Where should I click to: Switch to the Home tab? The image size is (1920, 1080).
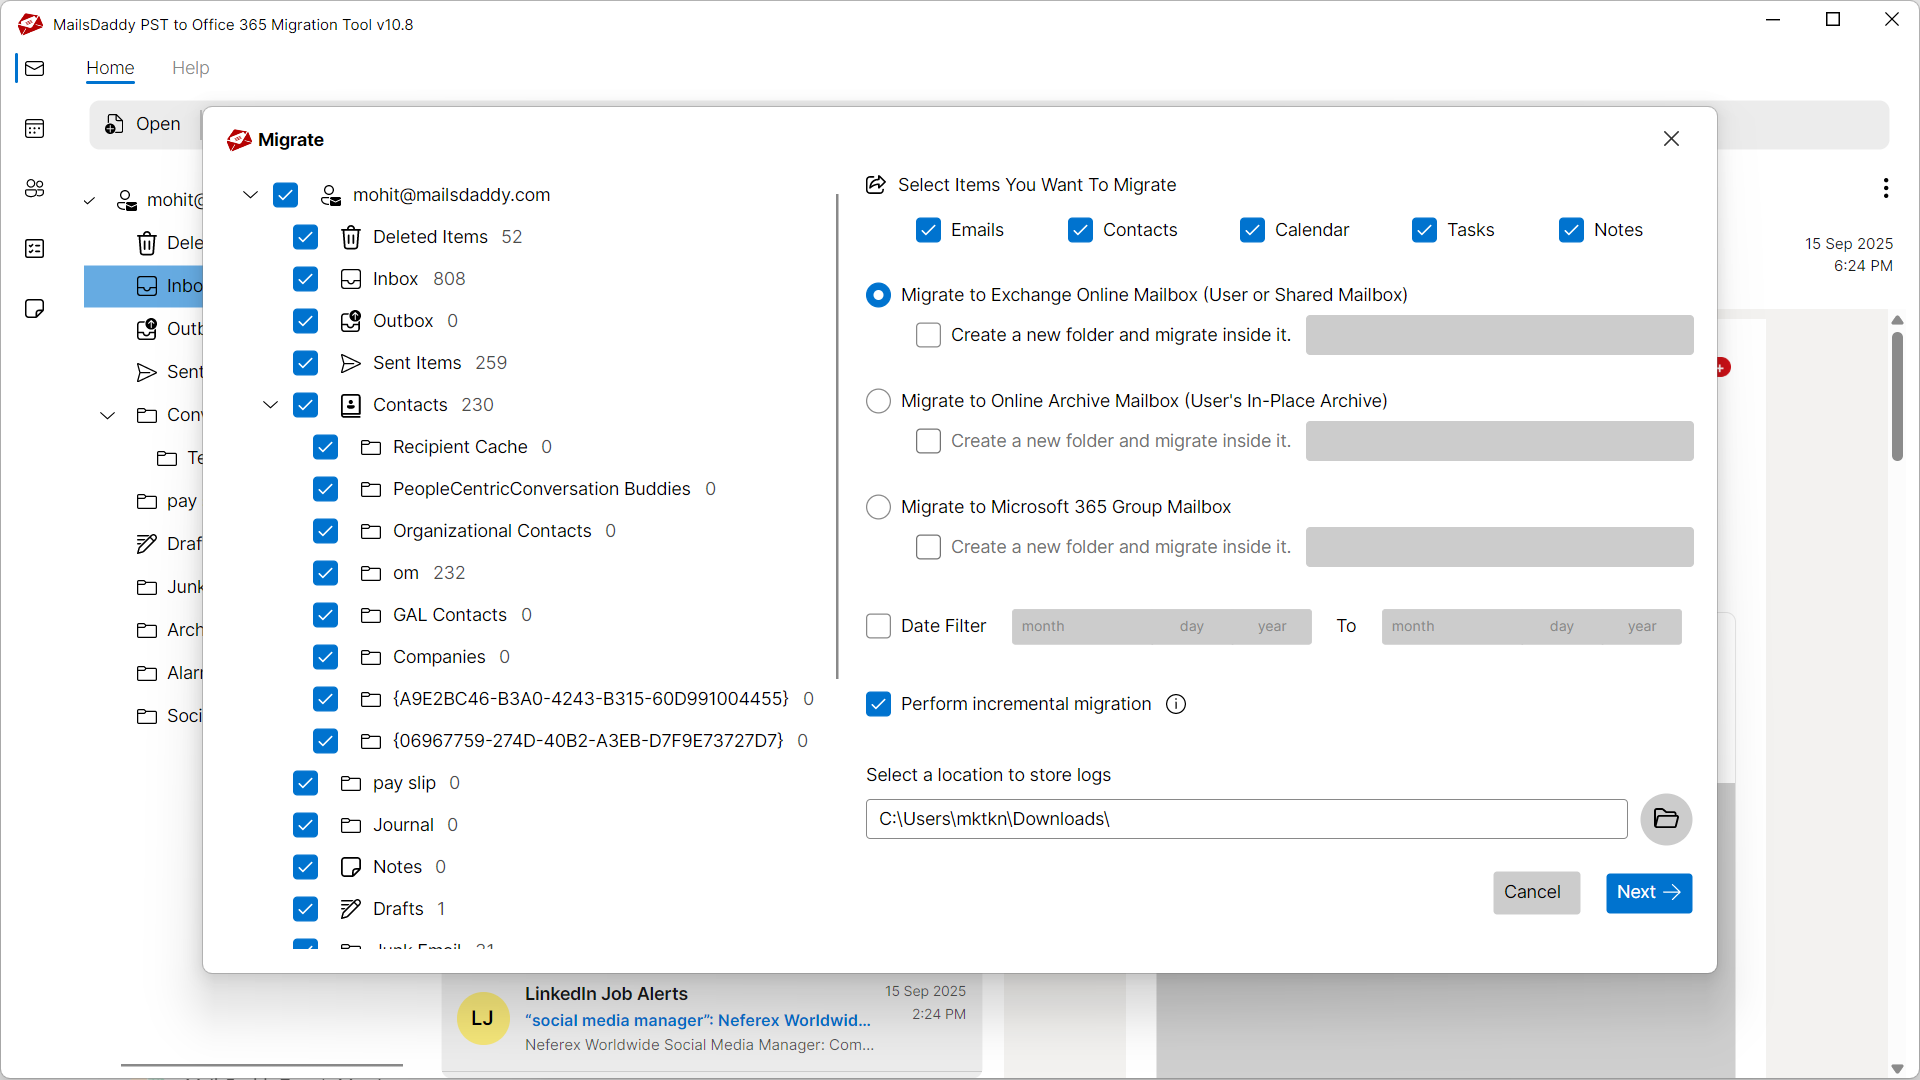tap(110, 68)
